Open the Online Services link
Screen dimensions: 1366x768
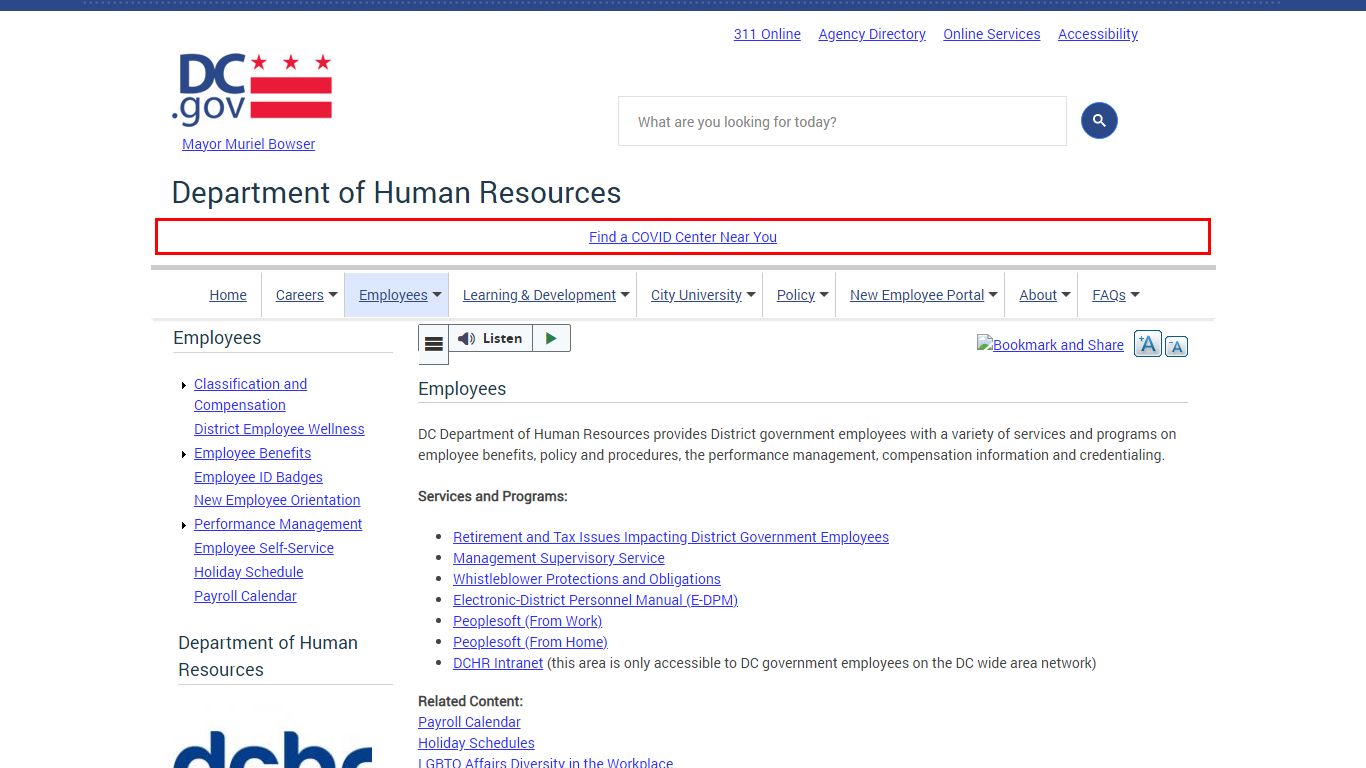(x=992, y=34)
